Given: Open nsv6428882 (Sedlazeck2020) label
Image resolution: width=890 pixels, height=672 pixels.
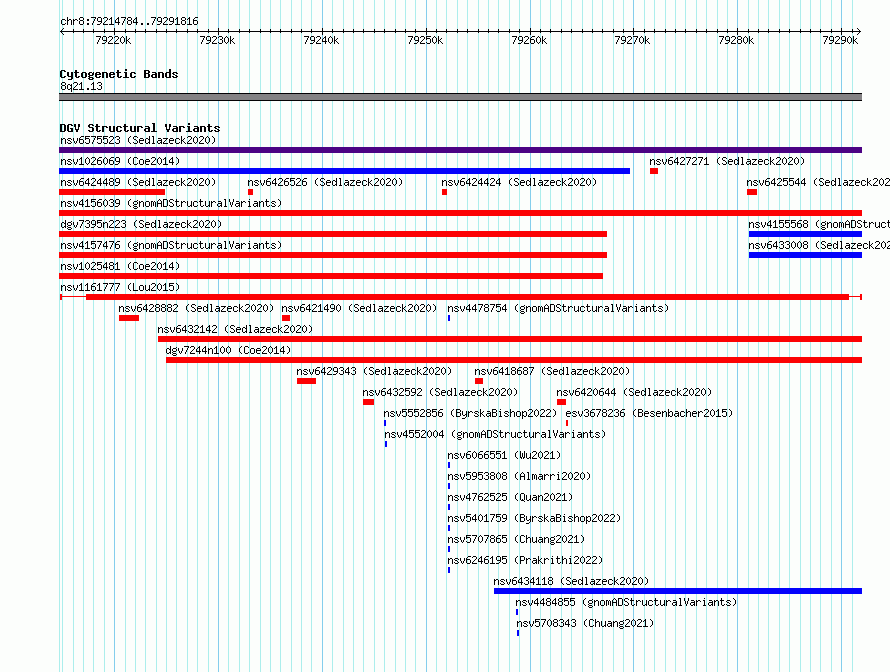Looking at the screenshot, I should (x=196, y=308).
